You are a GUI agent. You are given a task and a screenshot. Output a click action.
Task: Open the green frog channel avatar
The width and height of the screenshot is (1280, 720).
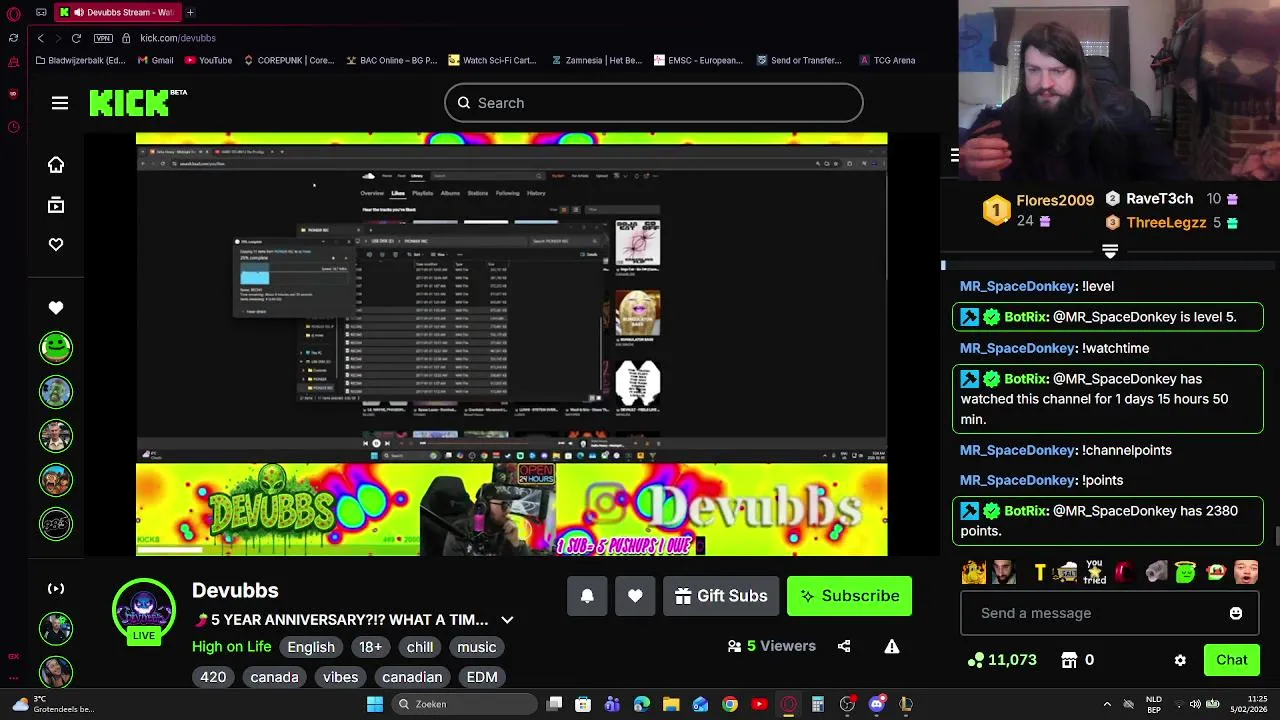tap(56, 347)
